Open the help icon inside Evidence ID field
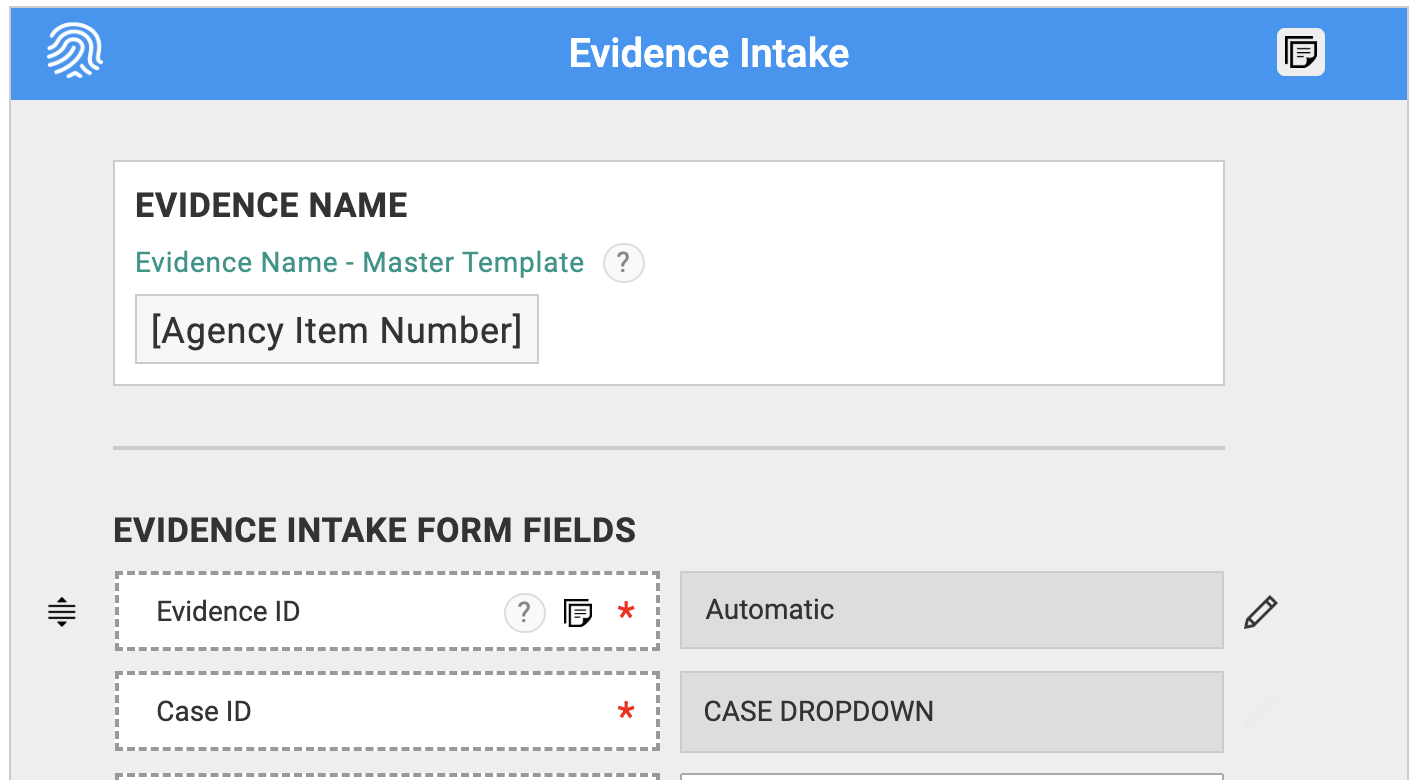The width and height of the screenshot is (1416, 780). 524,612
